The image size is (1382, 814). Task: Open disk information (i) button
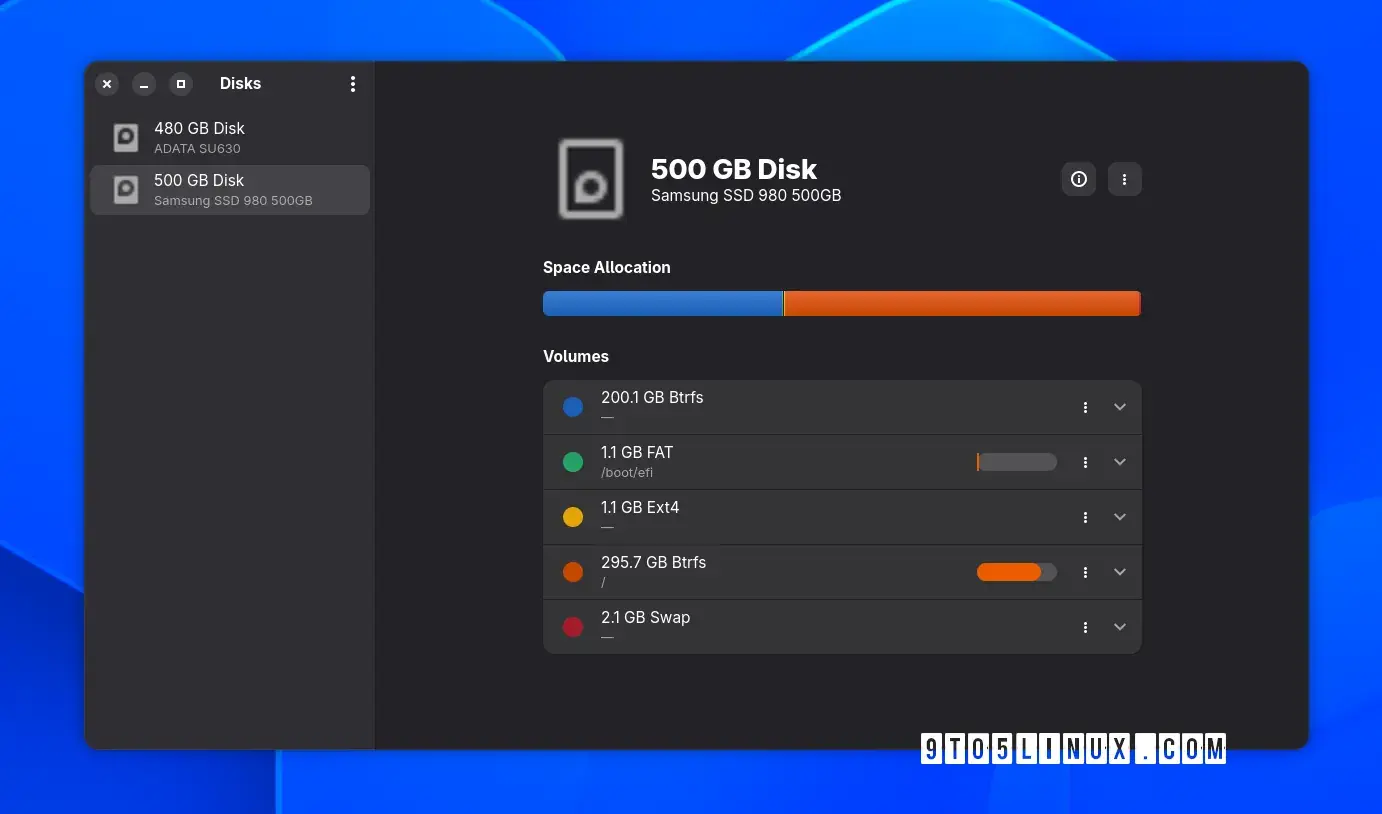(1078, 179)
